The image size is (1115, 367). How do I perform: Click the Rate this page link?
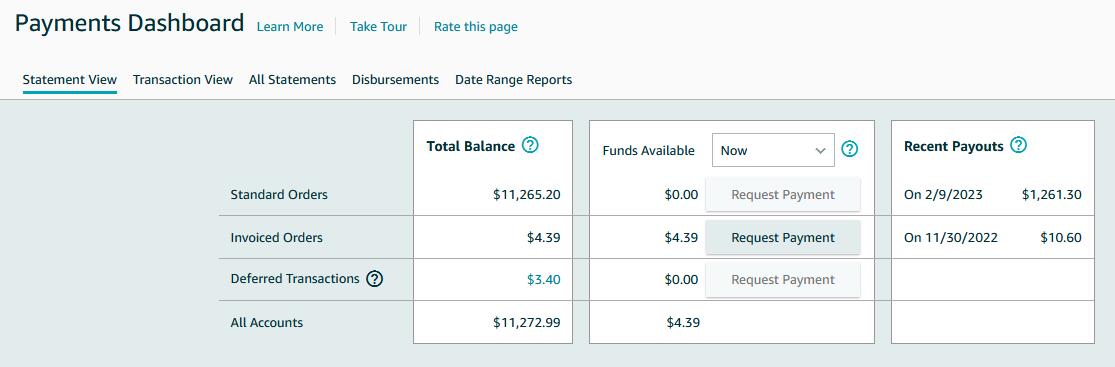tap(476, 27)
